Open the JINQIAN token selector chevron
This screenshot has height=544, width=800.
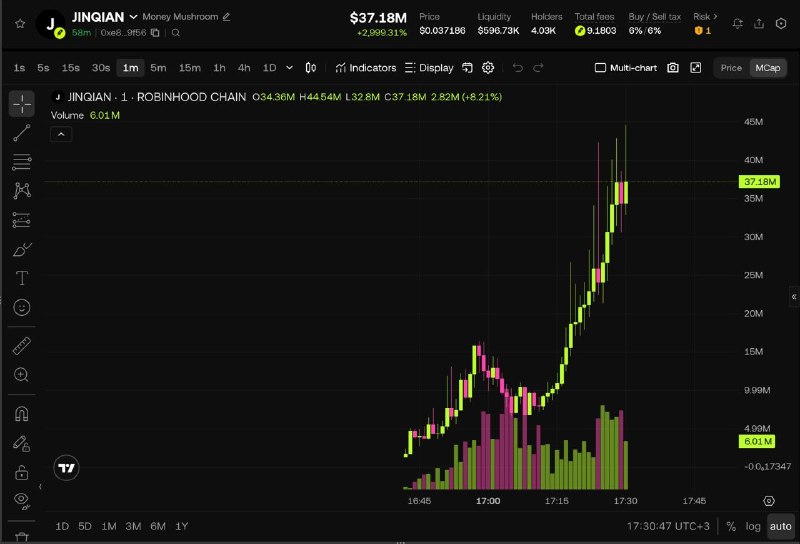(x=133, y=17)
